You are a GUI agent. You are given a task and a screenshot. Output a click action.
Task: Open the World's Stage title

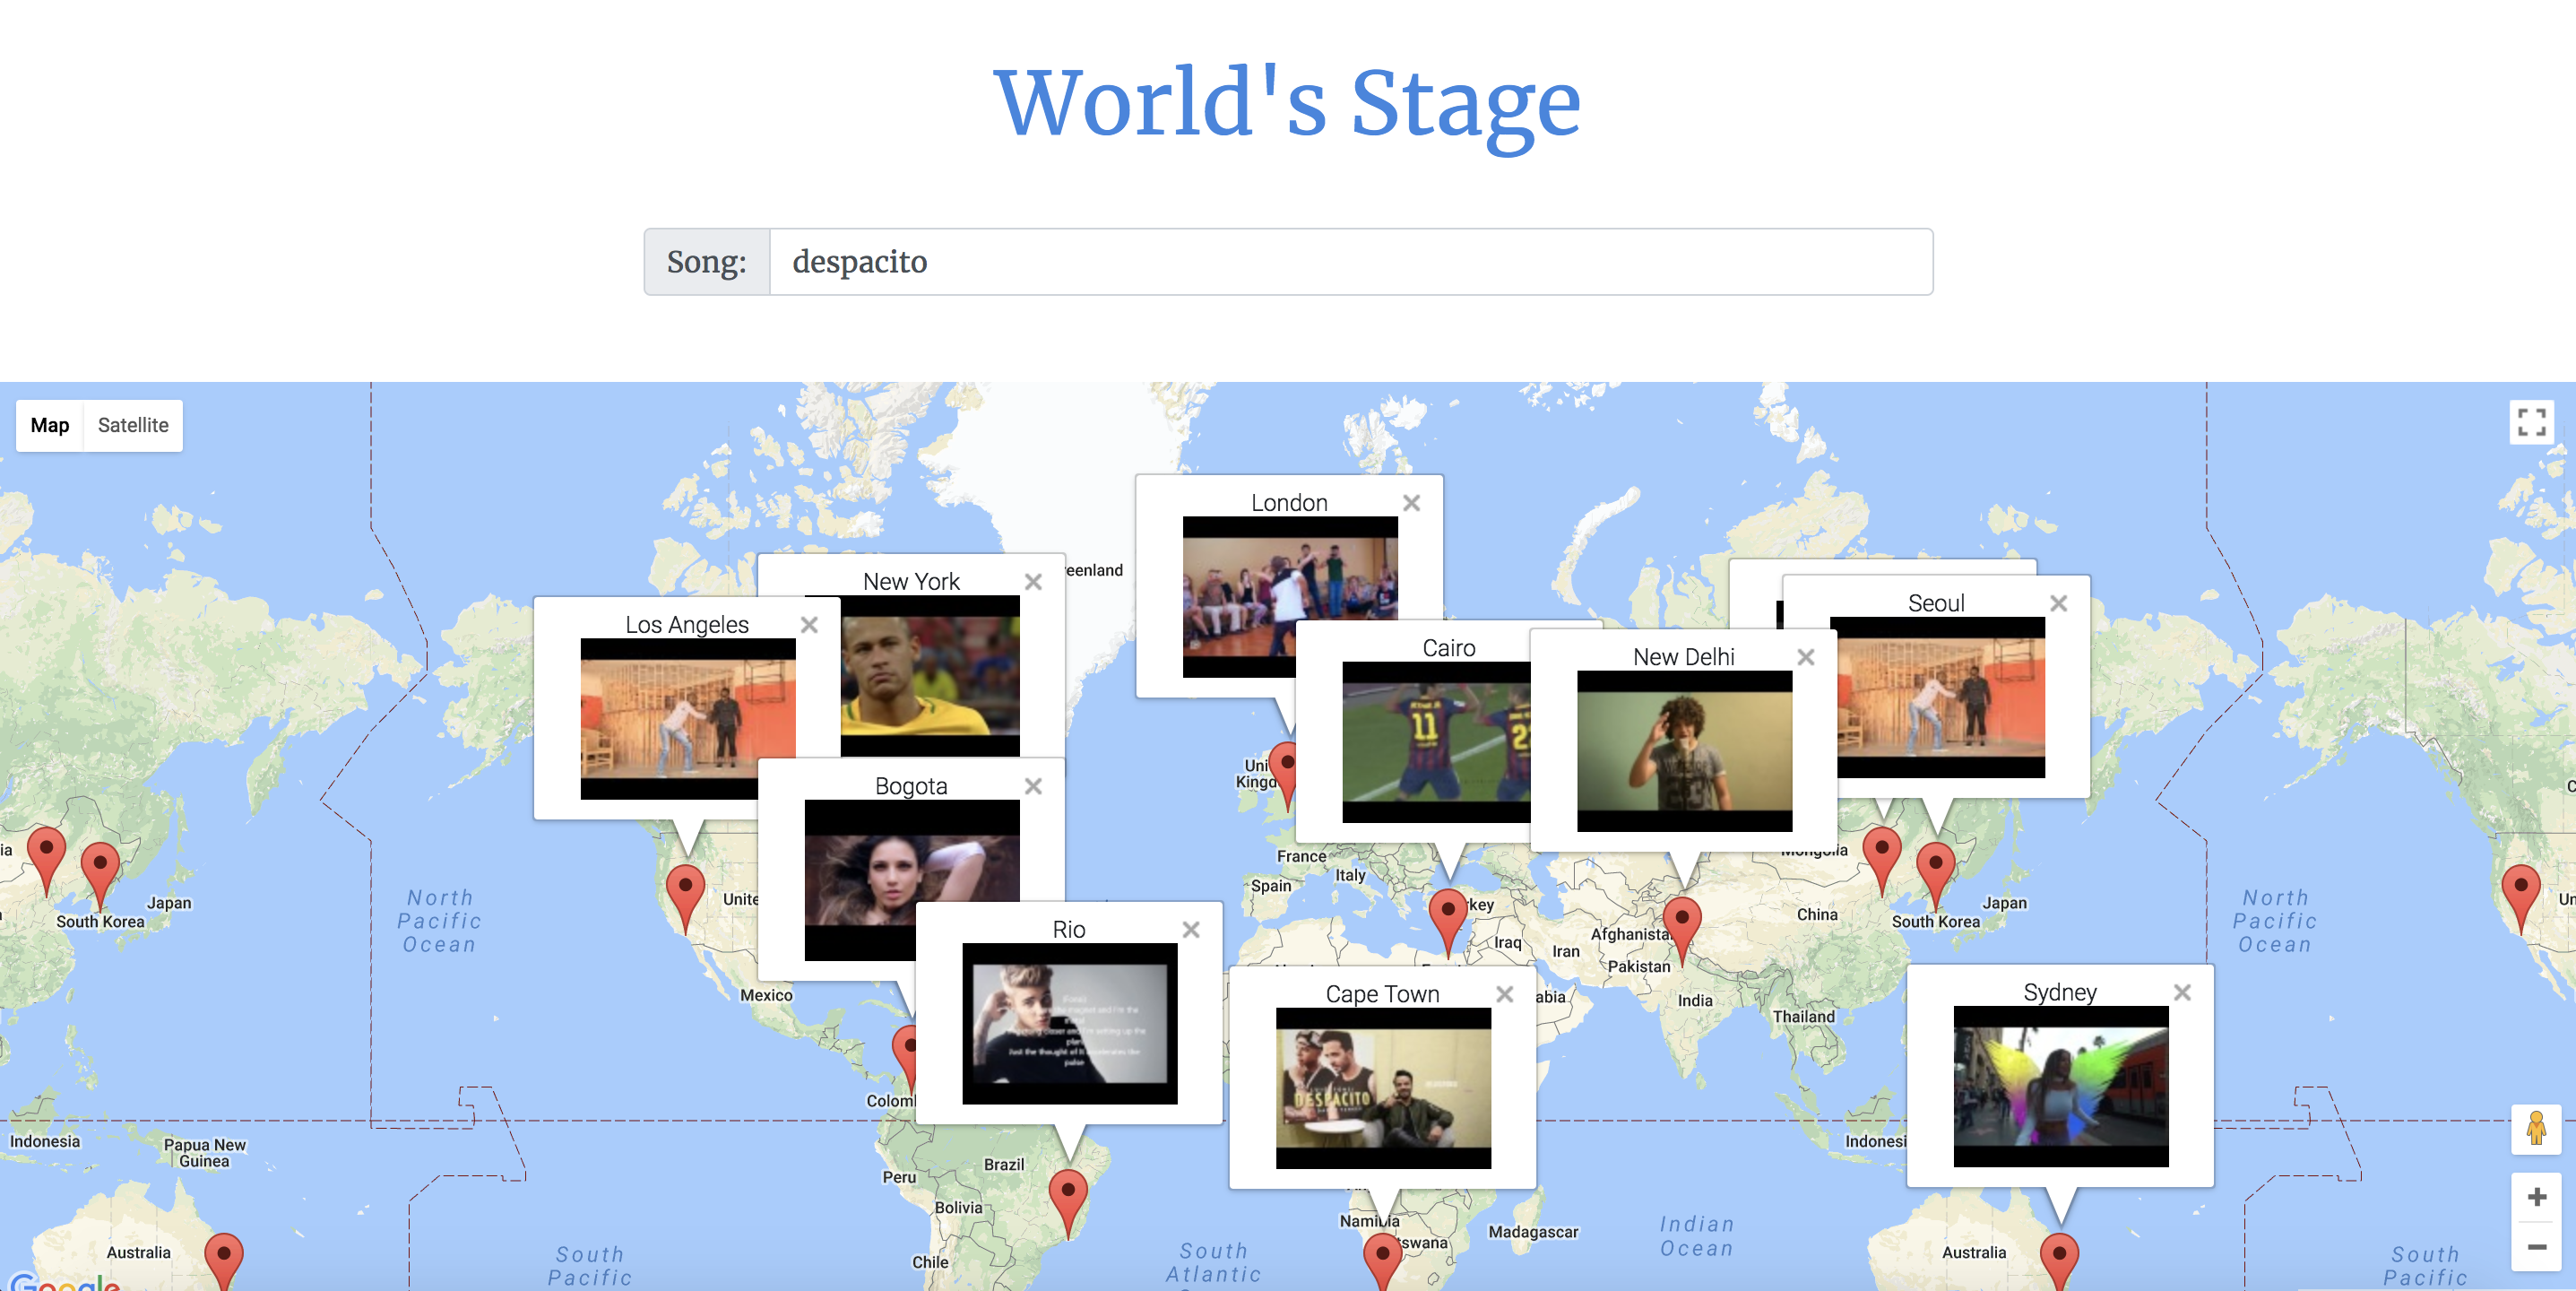click(x=1287, y=102)
